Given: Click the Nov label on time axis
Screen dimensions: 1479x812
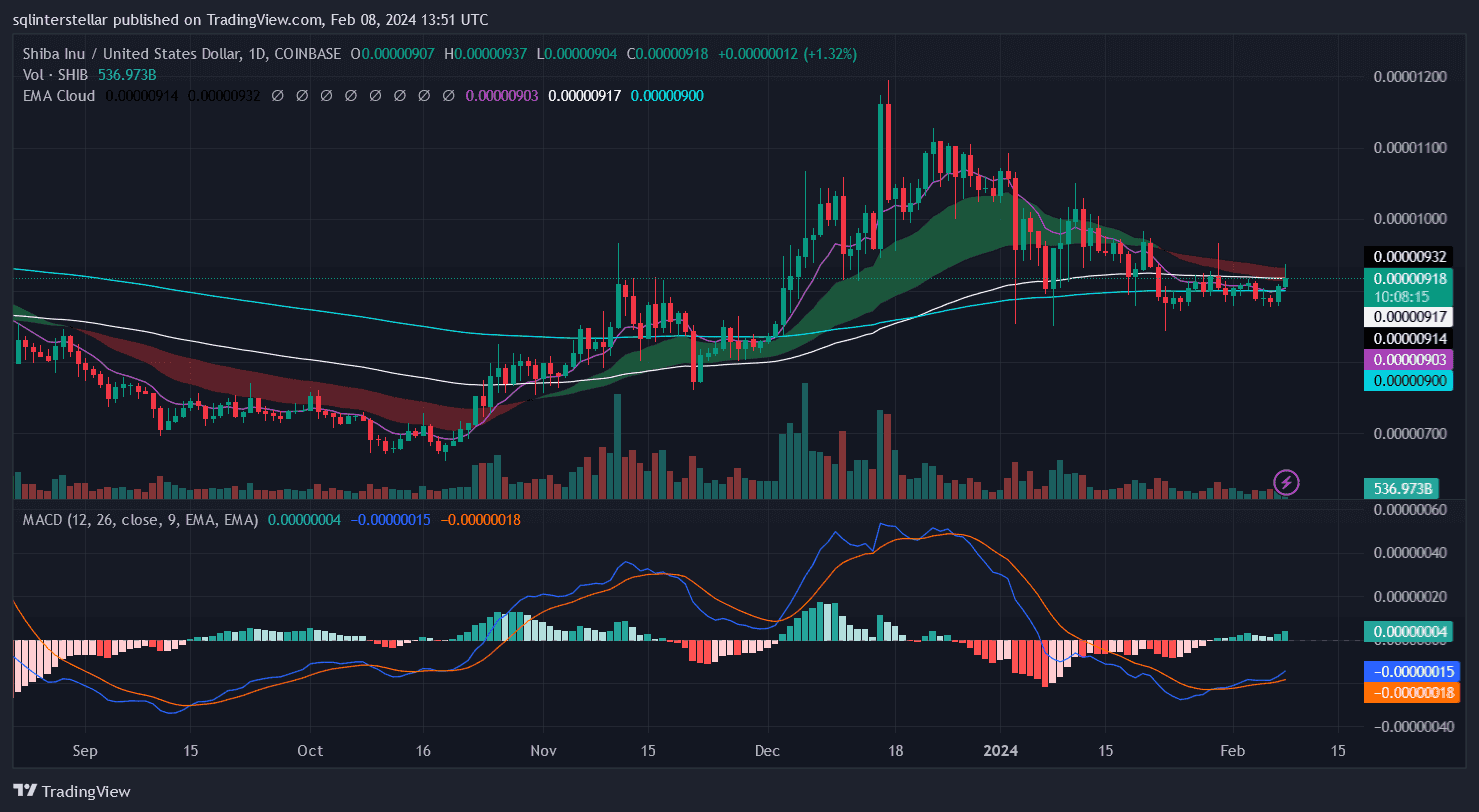Looking at the screenshot, I should 543,750.
